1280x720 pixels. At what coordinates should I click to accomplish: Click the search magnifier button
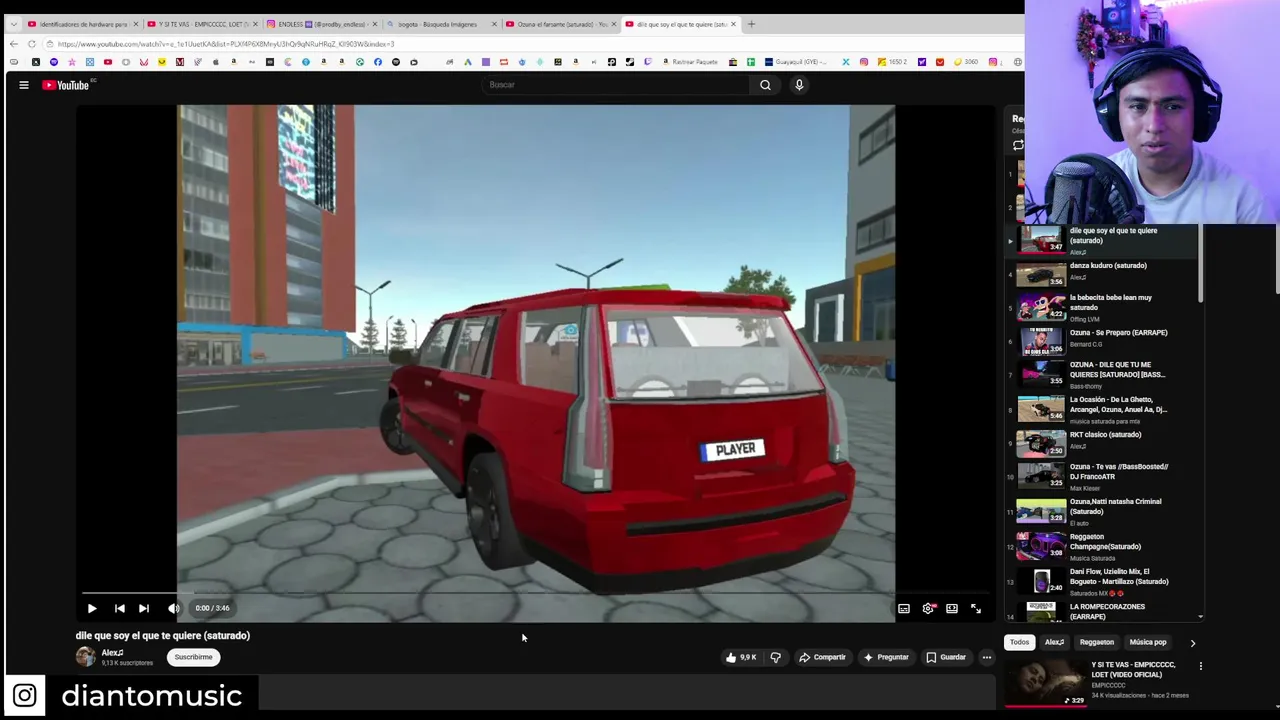765,85
